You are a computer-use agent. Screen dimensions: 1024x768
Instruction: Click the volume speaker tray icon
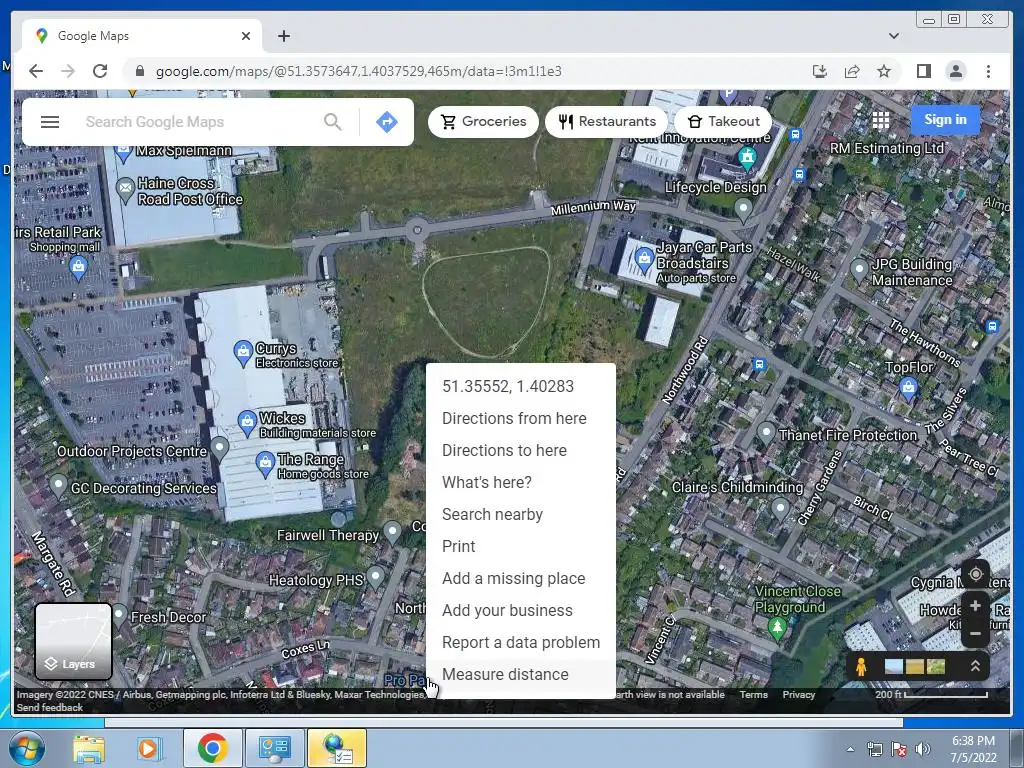(x=923, y=748)
